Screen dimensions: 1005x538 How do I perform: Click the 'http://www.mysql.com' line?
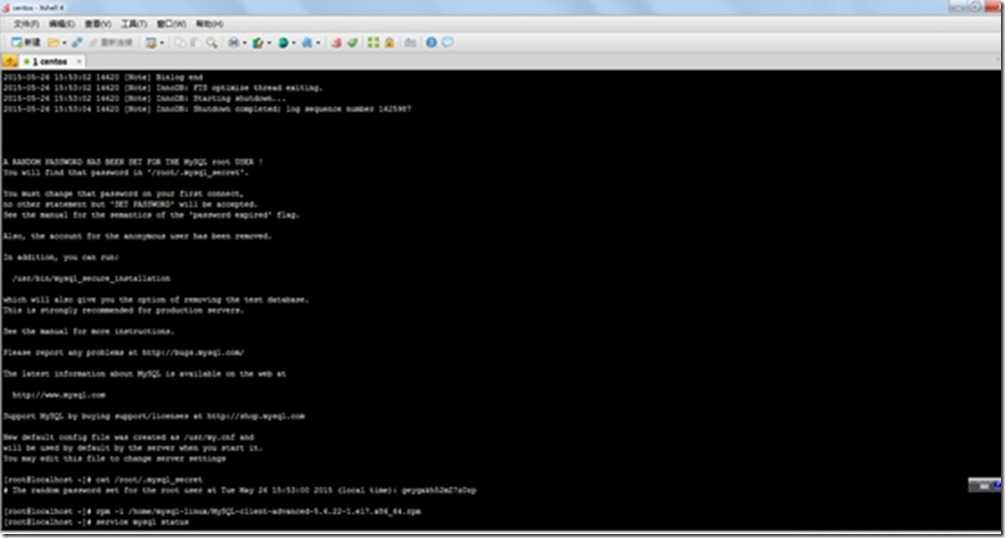tap(59, 395)
